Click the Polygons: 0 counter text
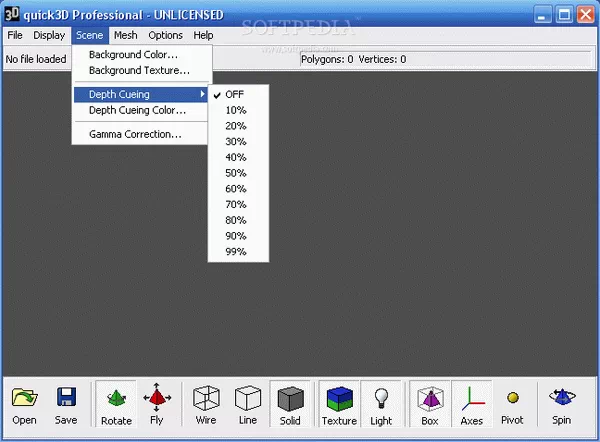The height and width of the screenshot is (442, 600). (x=327, y=59)
